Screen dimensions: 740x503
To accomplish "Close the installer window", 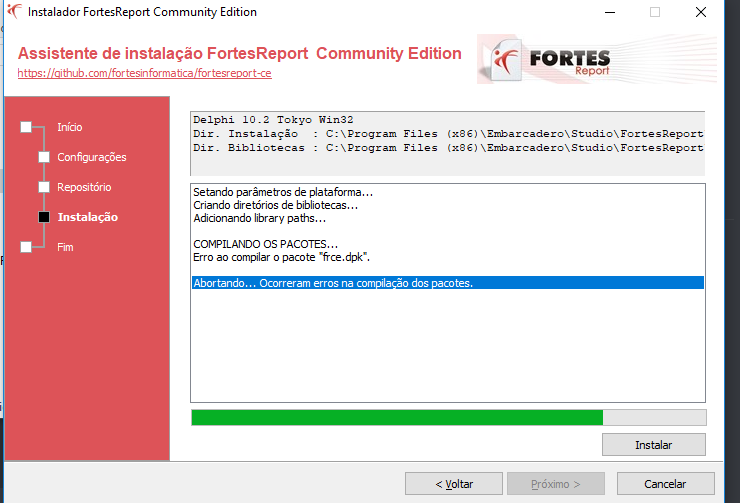I will click(x=701, y=12).
